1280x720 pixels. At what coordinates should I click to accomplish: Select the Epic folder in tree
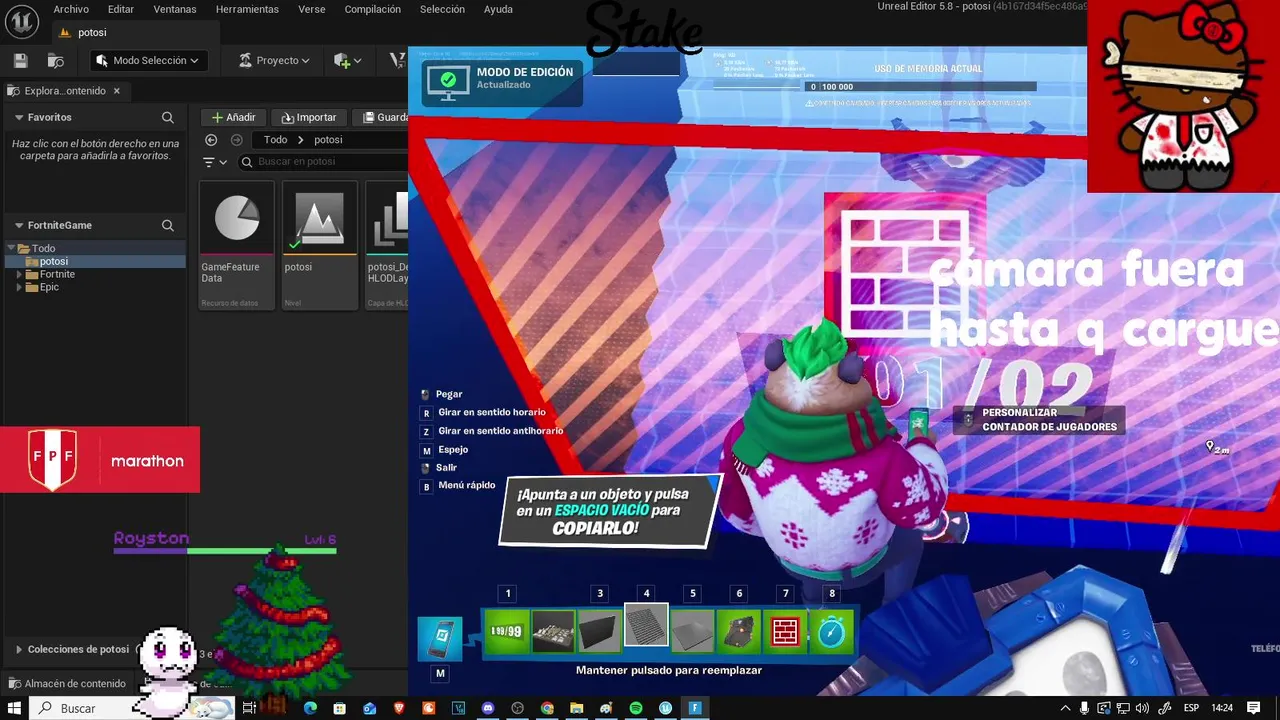(x=49, y=287)
